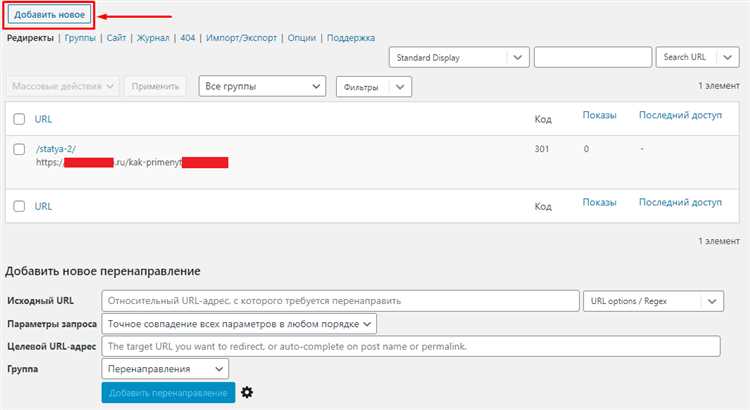
Task: Go to the 404 tab
Action: pyautogui.click(x=188, y=38)
